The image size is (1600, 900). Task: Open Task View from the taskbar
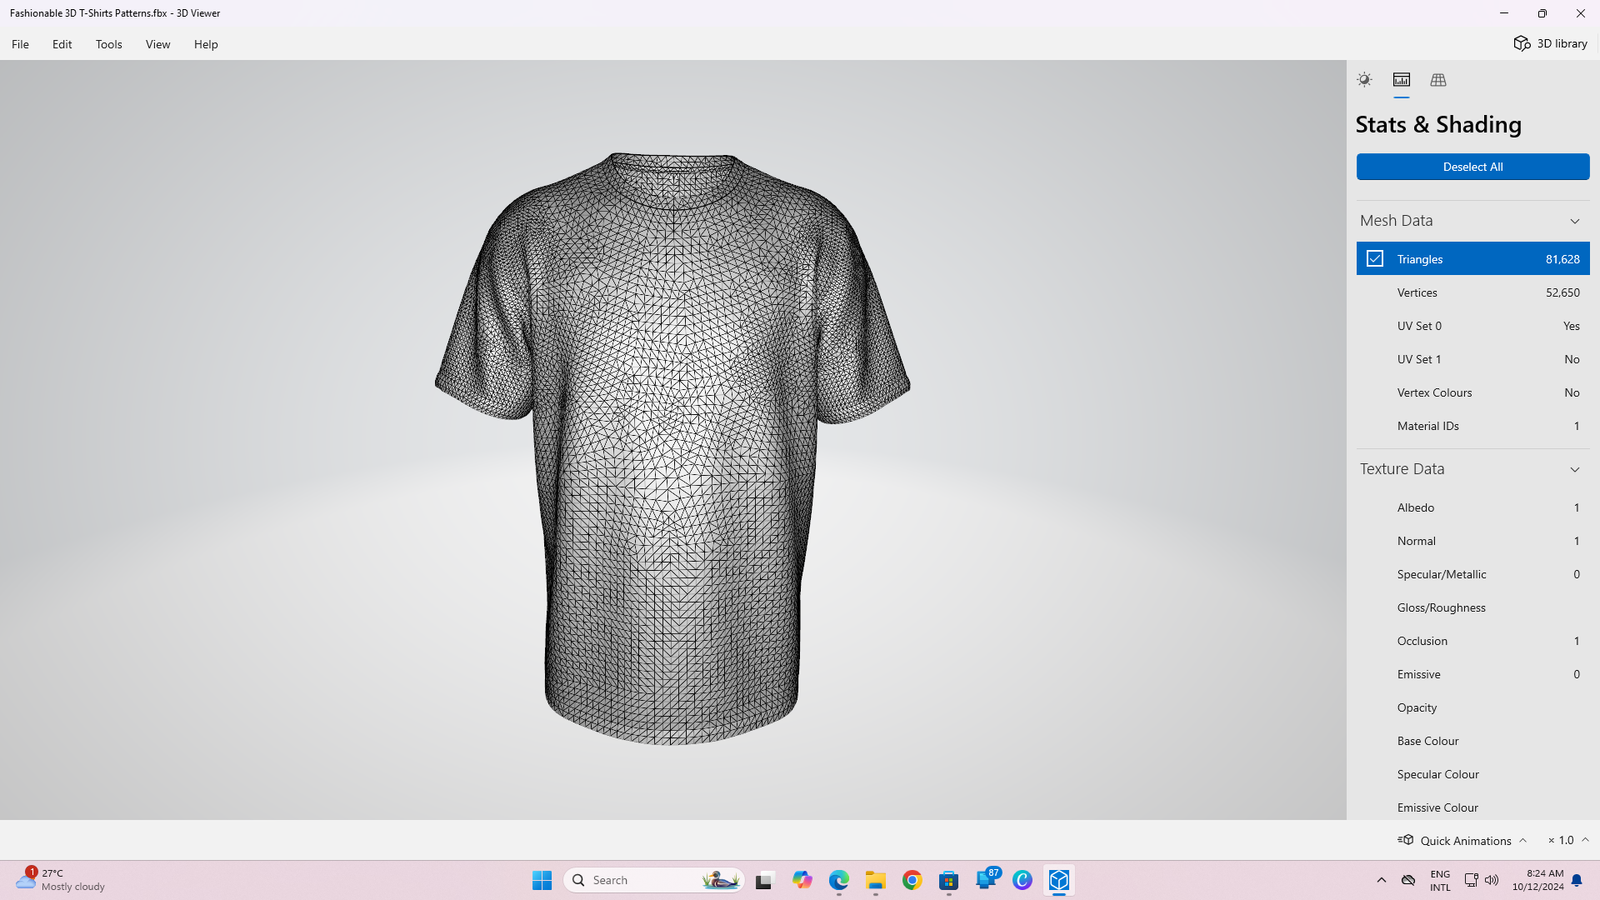point(764,880)
